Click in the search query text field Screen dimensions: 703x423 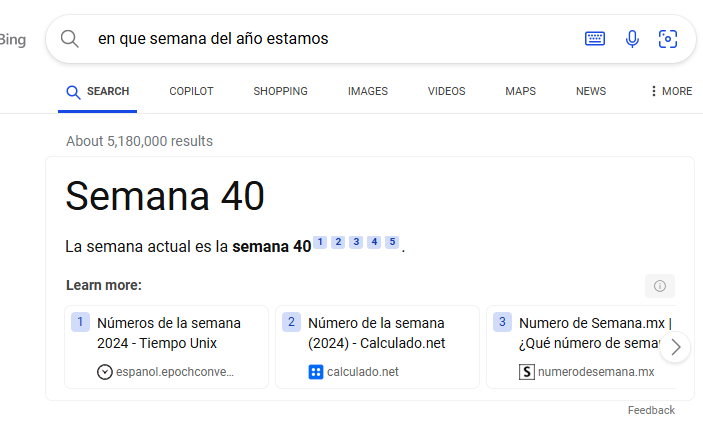(332, 39)
